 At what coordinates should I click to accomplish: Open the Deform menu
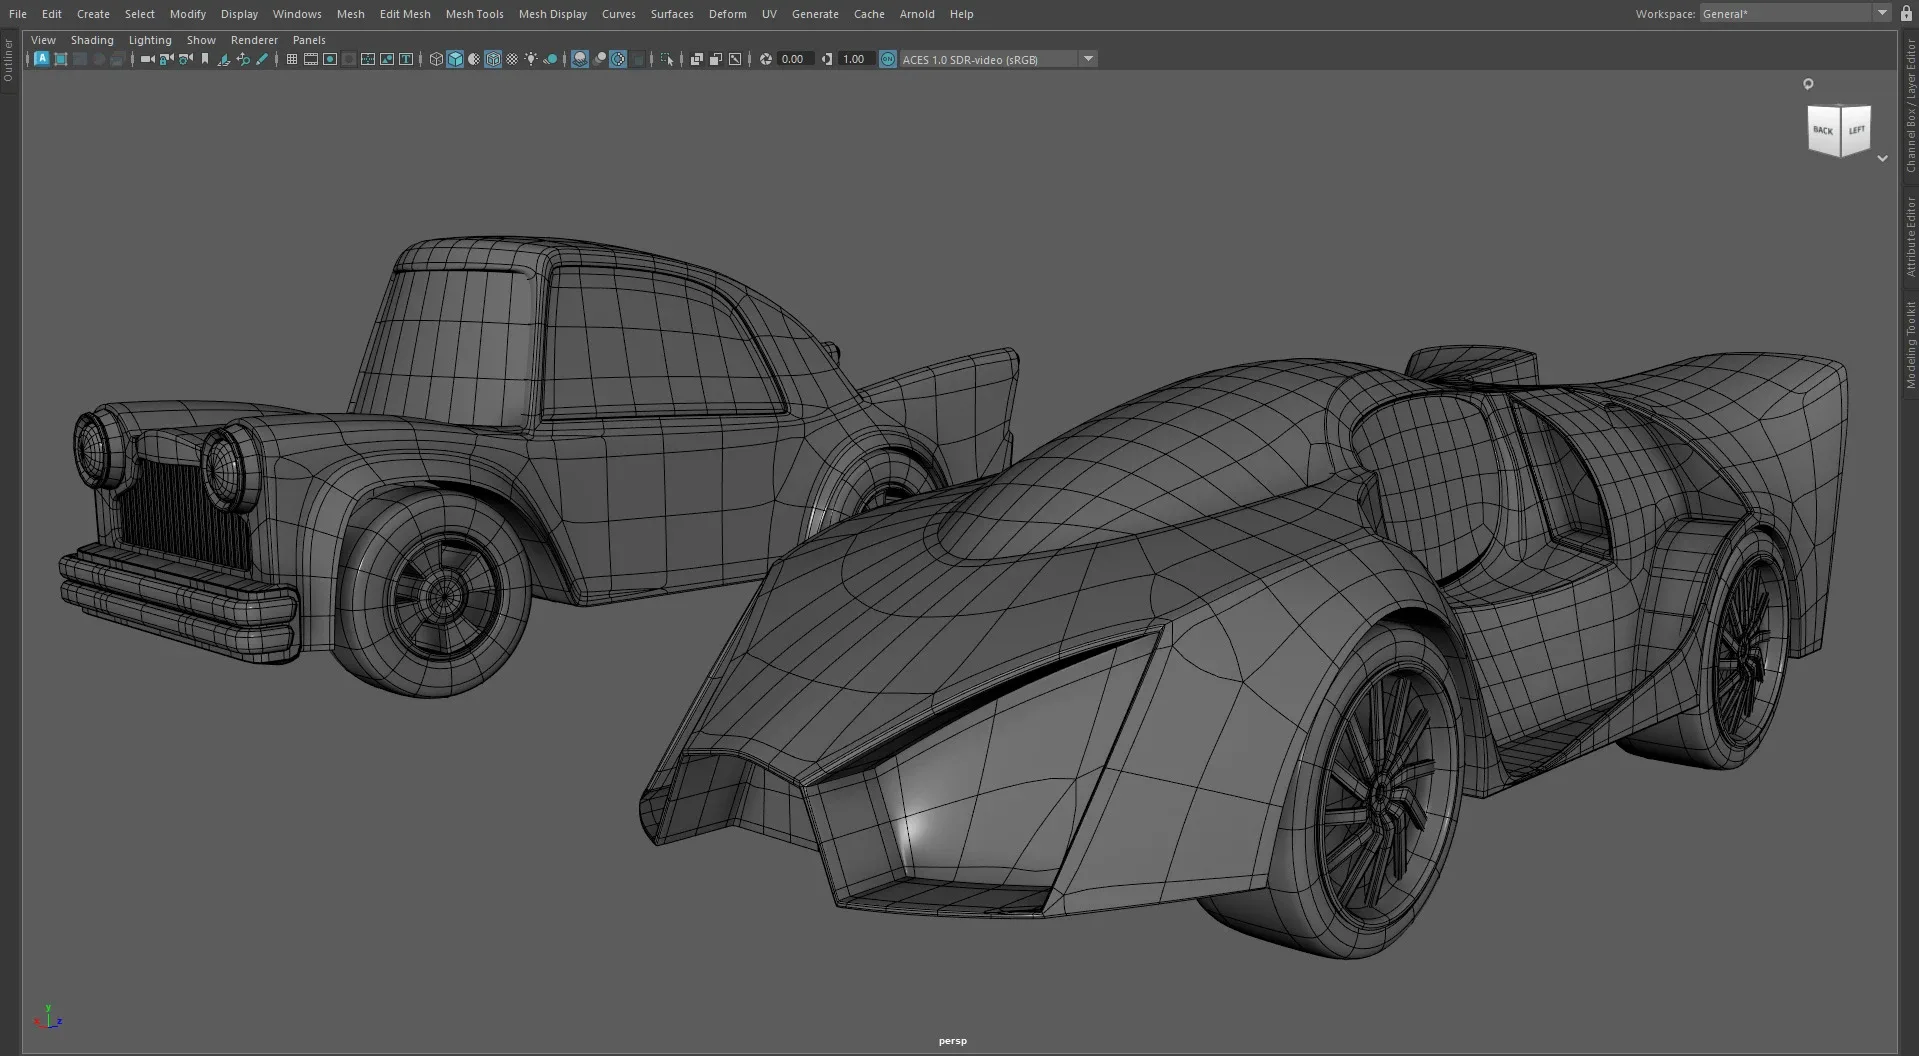pyautogui.click(x=727, y=14)
